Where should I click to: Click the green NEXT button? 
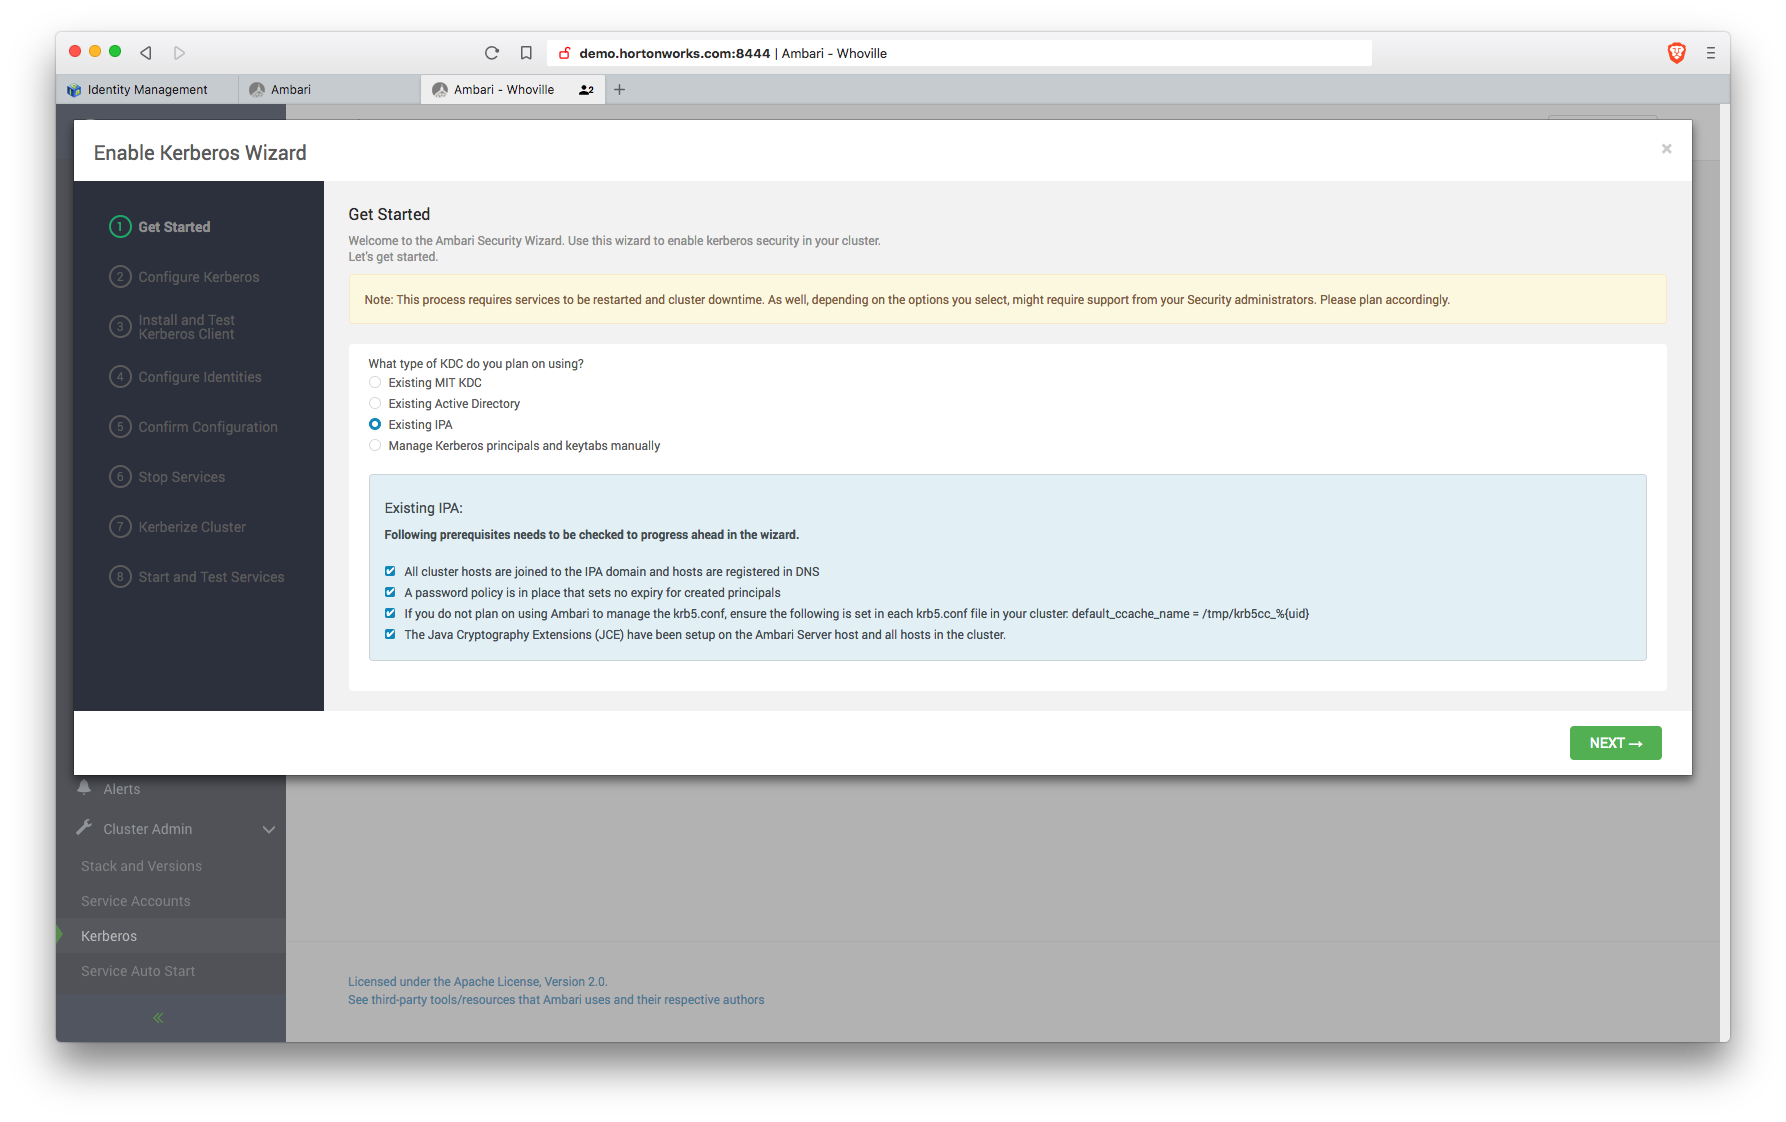1615,743
